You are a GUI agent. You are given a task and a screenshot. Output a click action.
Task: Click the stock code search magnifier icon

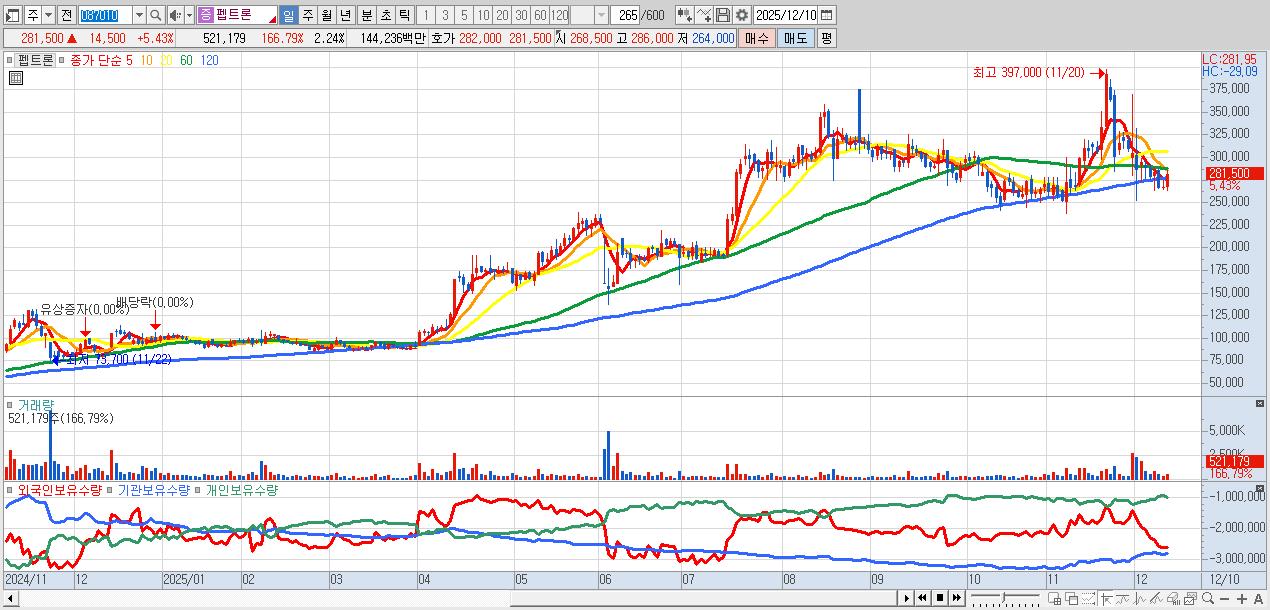click(156, 15)
